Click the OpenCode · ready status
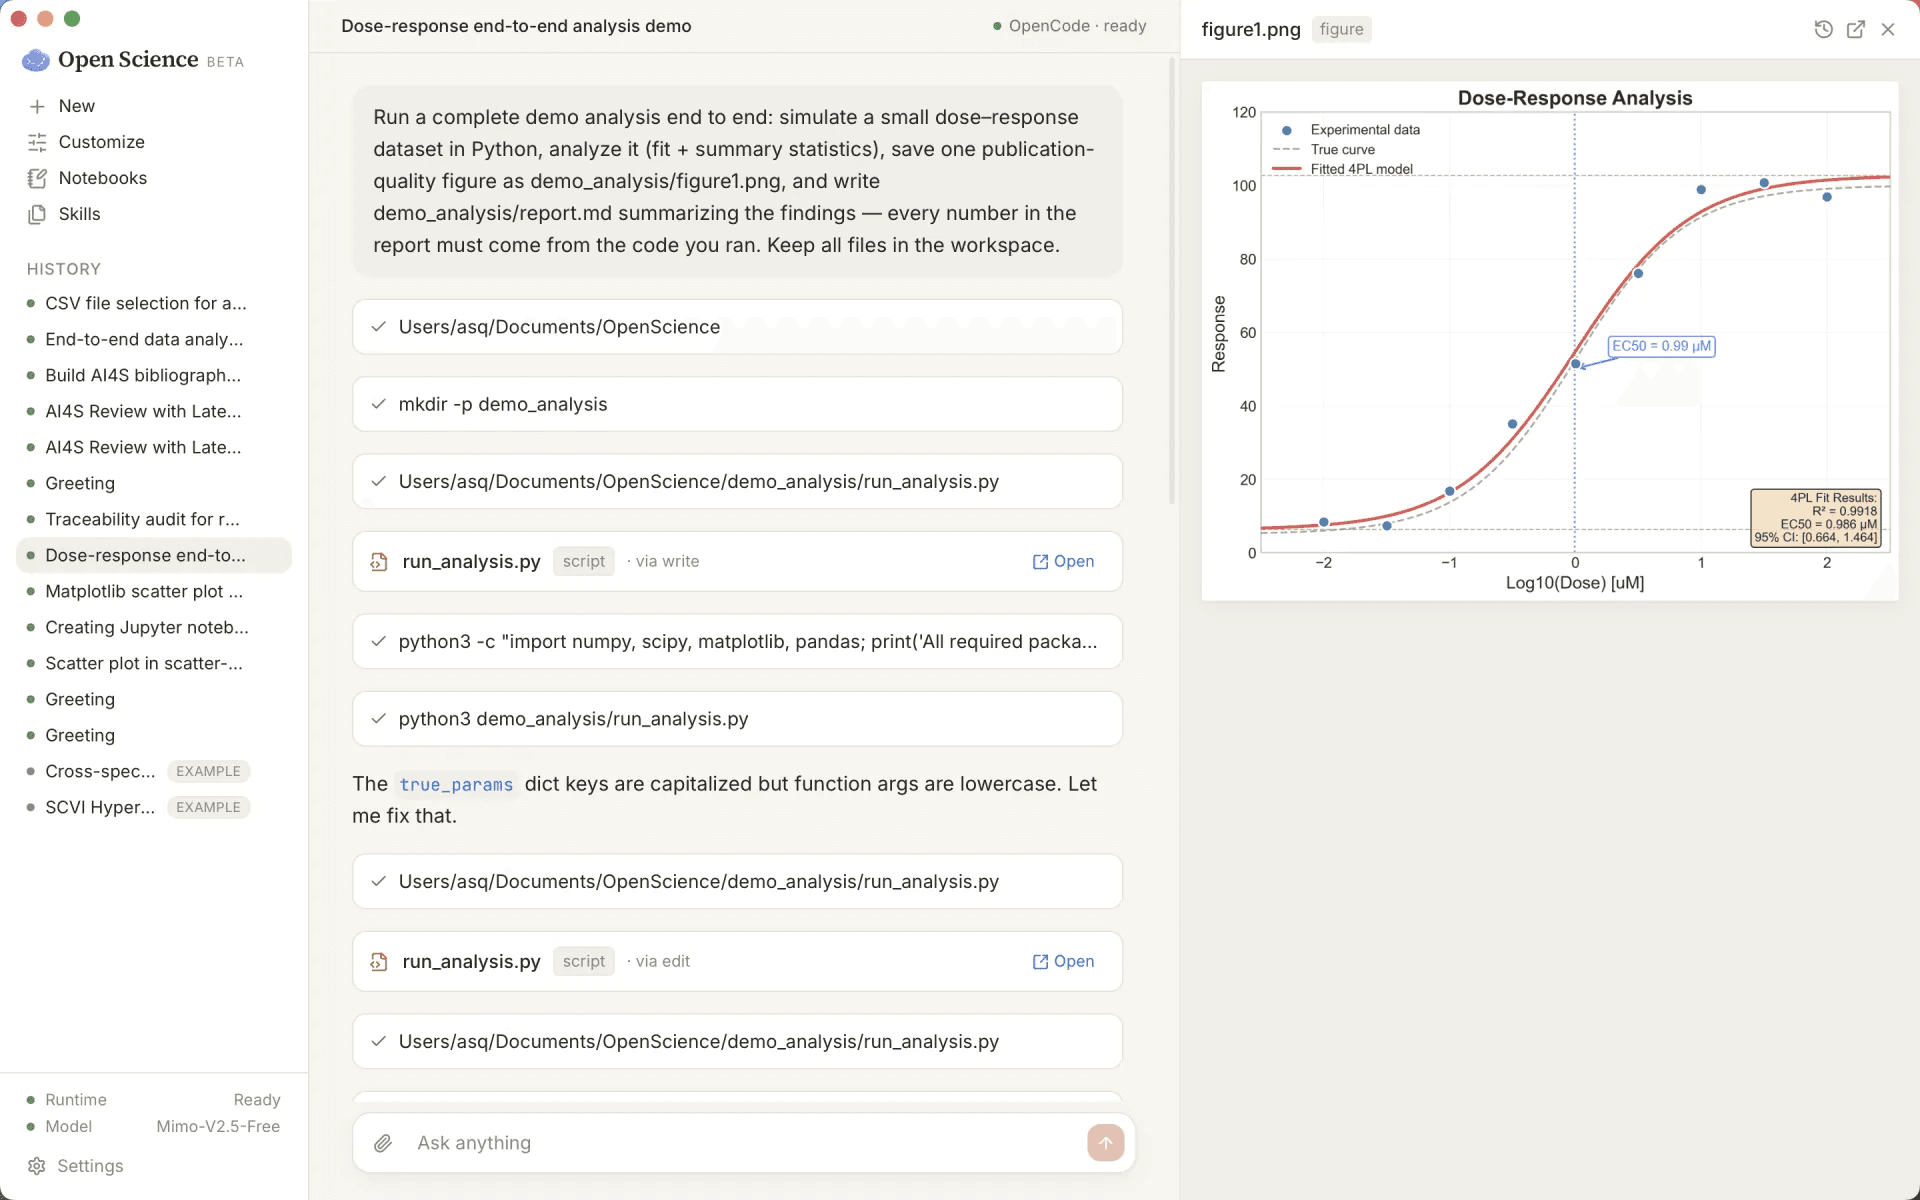This screenshot has height=1200, width=1920. click(x=1070, y=26)
